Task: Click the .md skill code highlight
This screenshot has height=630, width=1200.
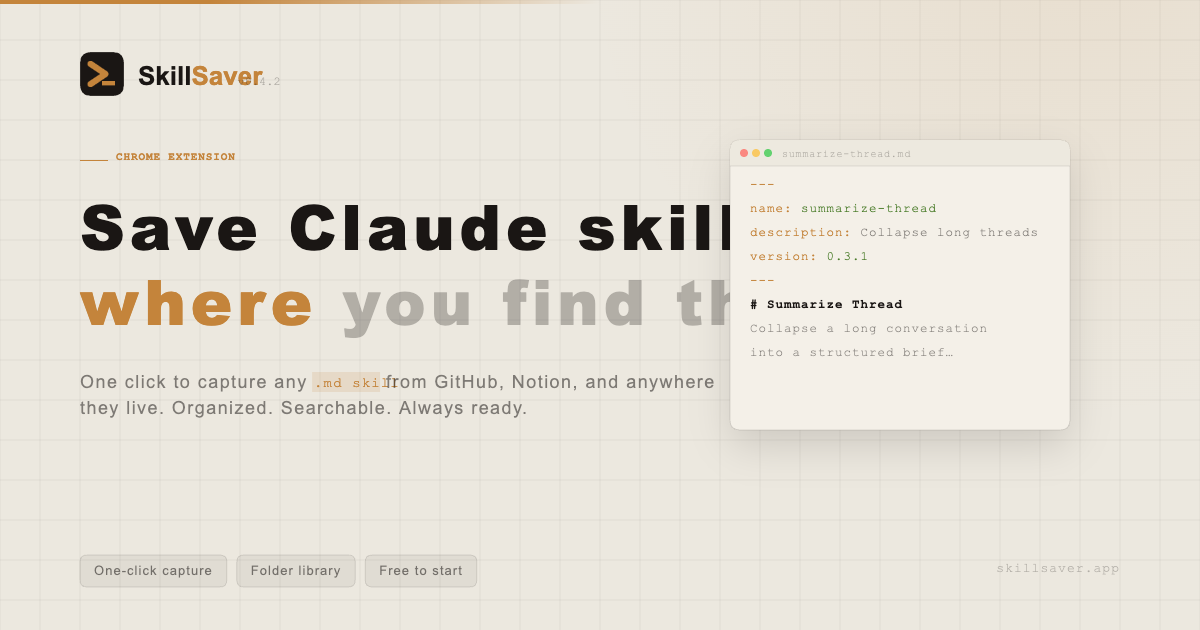Action: pyautogui.click(x=348, y=382)
